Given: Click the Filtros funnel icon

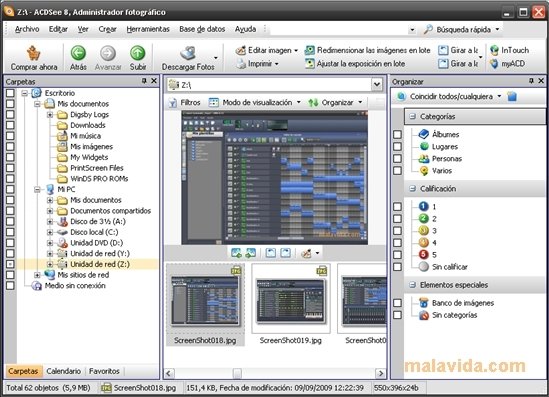Looking at the screenshot, I should [x=173, y=103].
